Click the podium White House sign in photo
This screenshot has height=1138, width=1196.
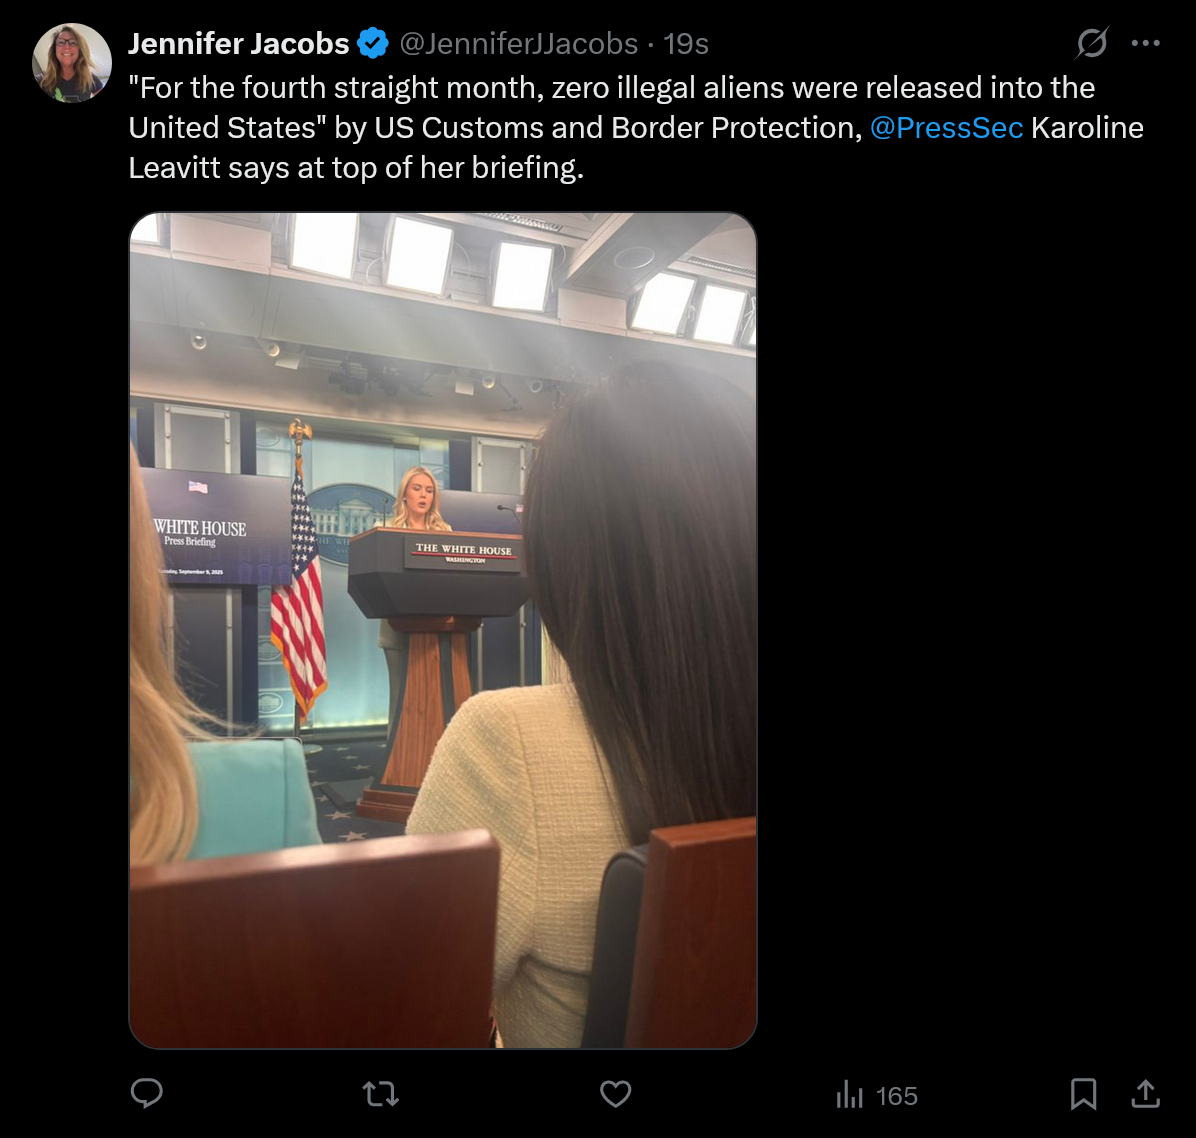pyautogui.click(x=463, y=552)
